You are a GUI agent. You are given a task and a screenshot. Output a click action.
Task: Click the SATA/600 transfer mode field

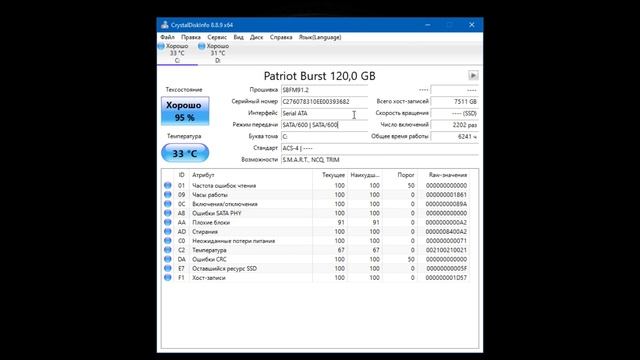pos(324,125)
